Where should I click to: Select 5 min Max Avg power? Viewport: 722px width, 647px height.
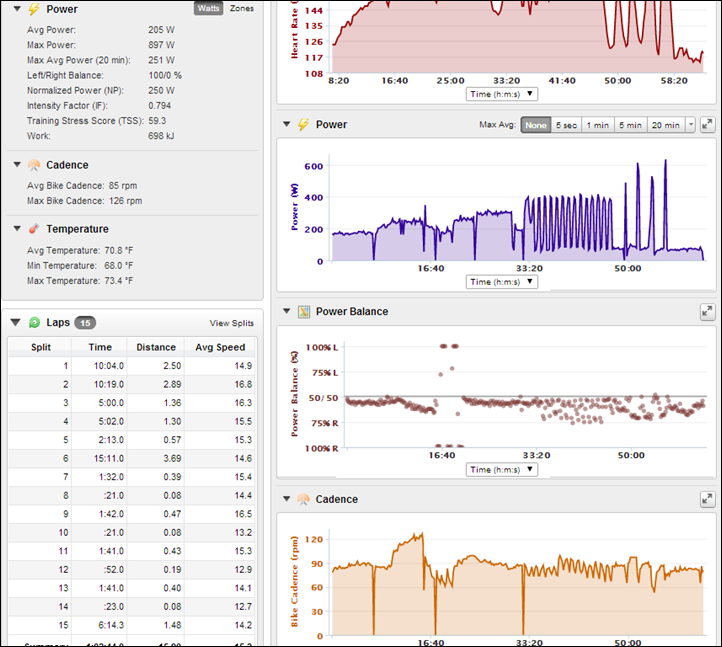point(630,125)
